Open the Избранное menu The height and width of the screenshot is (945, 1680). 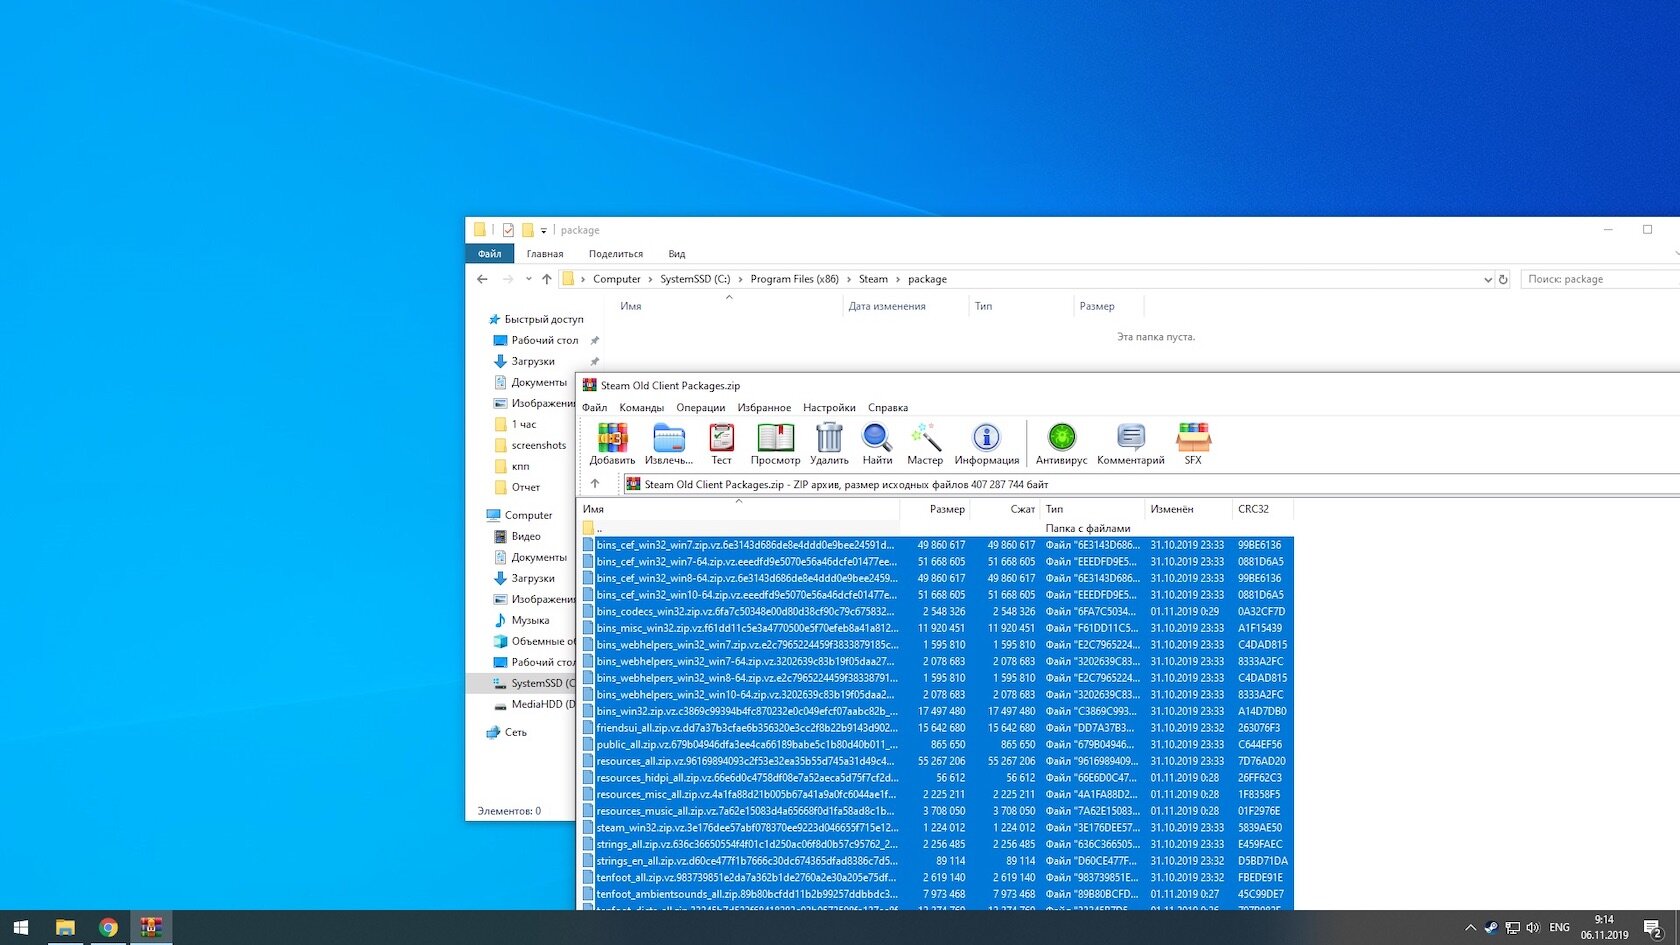pos(764,407)
